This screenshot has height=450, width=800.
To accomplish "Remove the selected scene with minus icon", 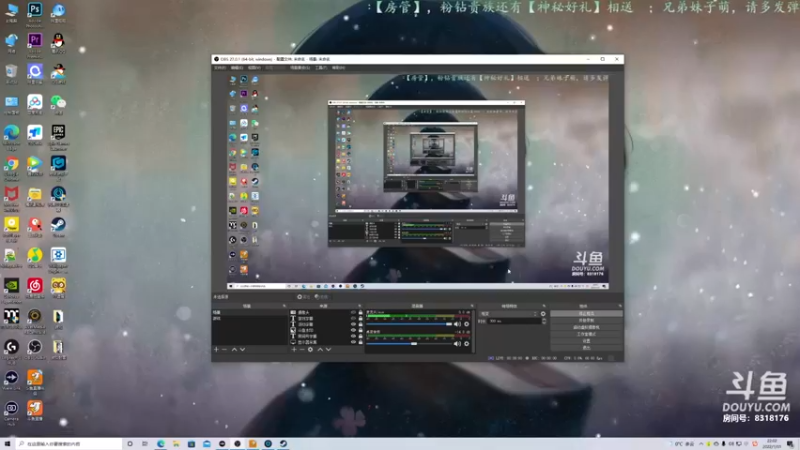I will tap(224, 349).
